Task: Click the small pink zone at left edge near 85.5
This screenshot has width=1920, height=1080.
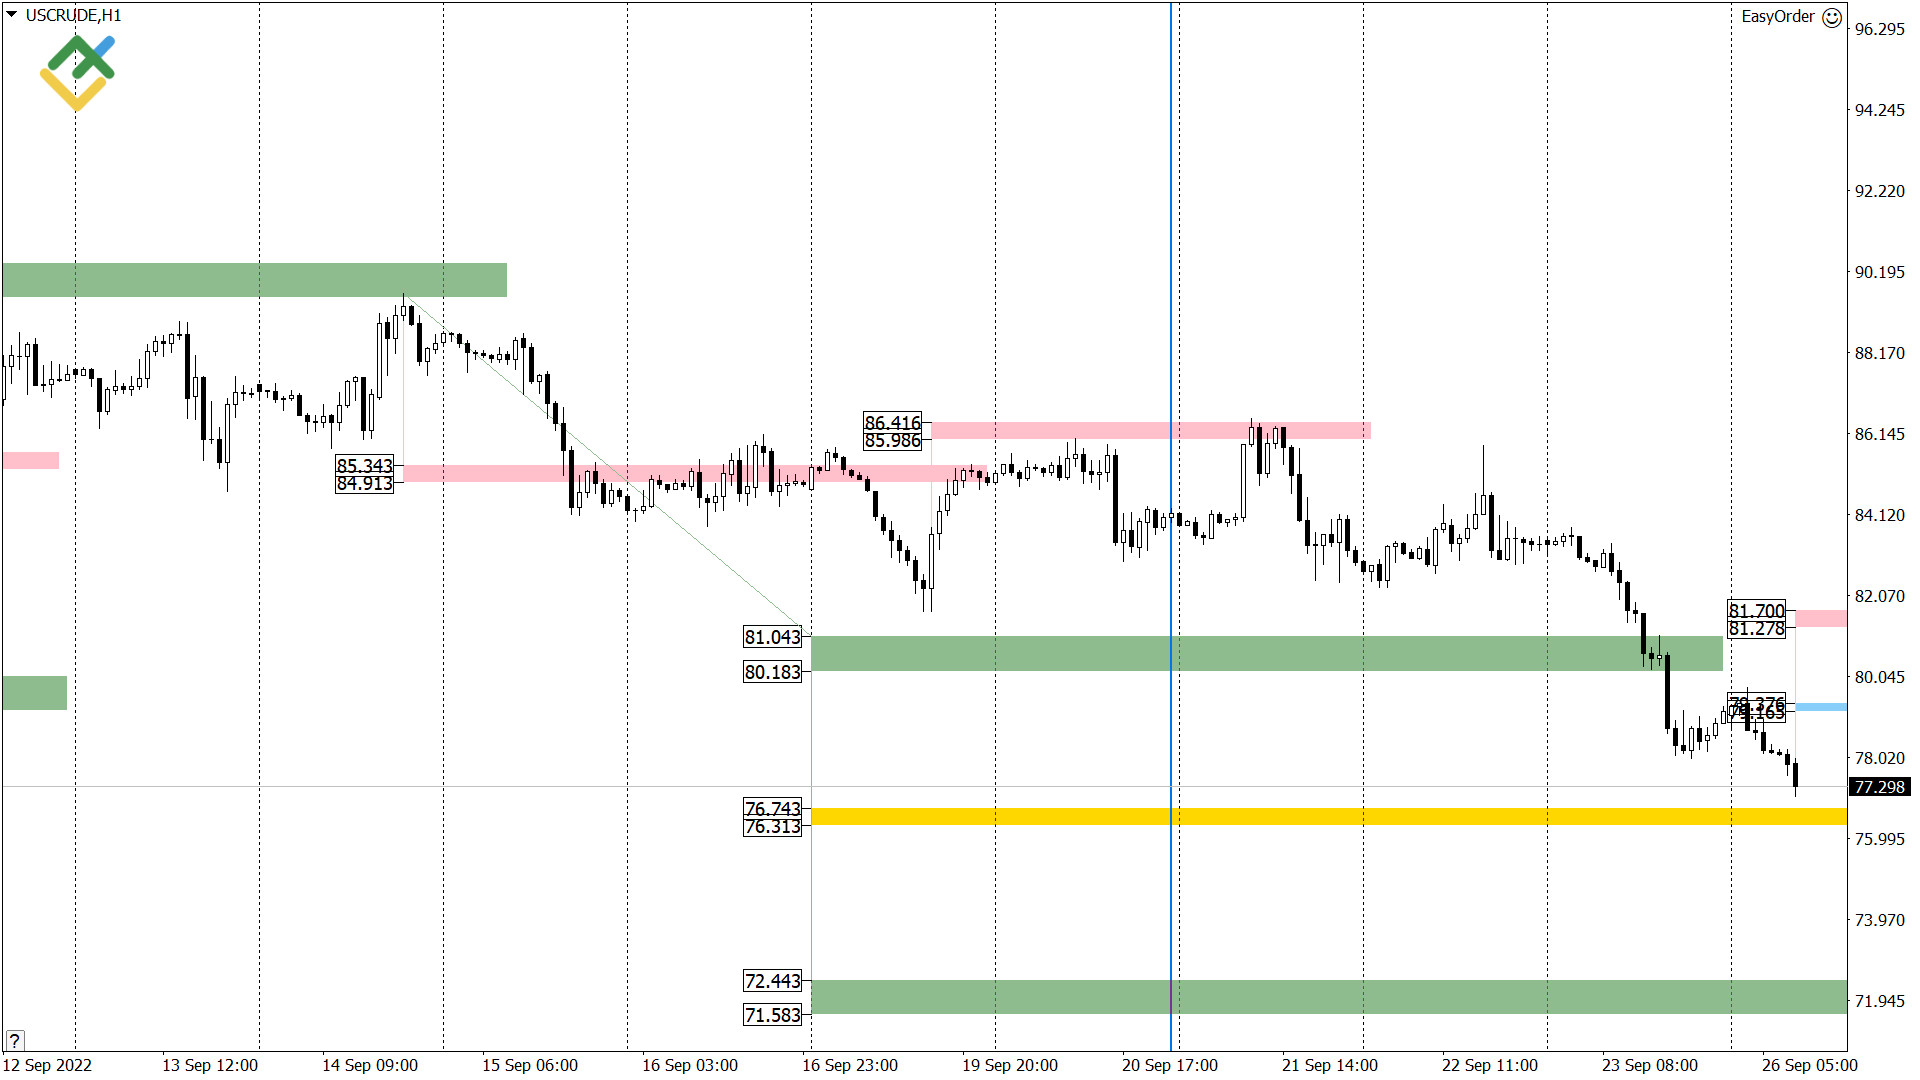Action: 30,460
